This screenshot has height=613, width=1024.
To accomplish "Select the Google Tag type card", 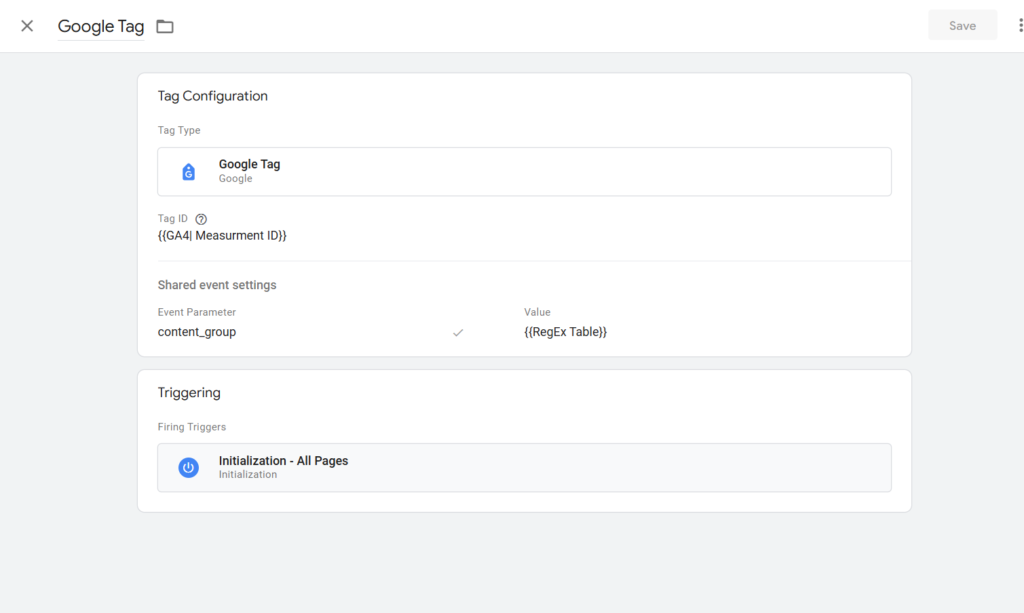I will (x=524, y=172).
